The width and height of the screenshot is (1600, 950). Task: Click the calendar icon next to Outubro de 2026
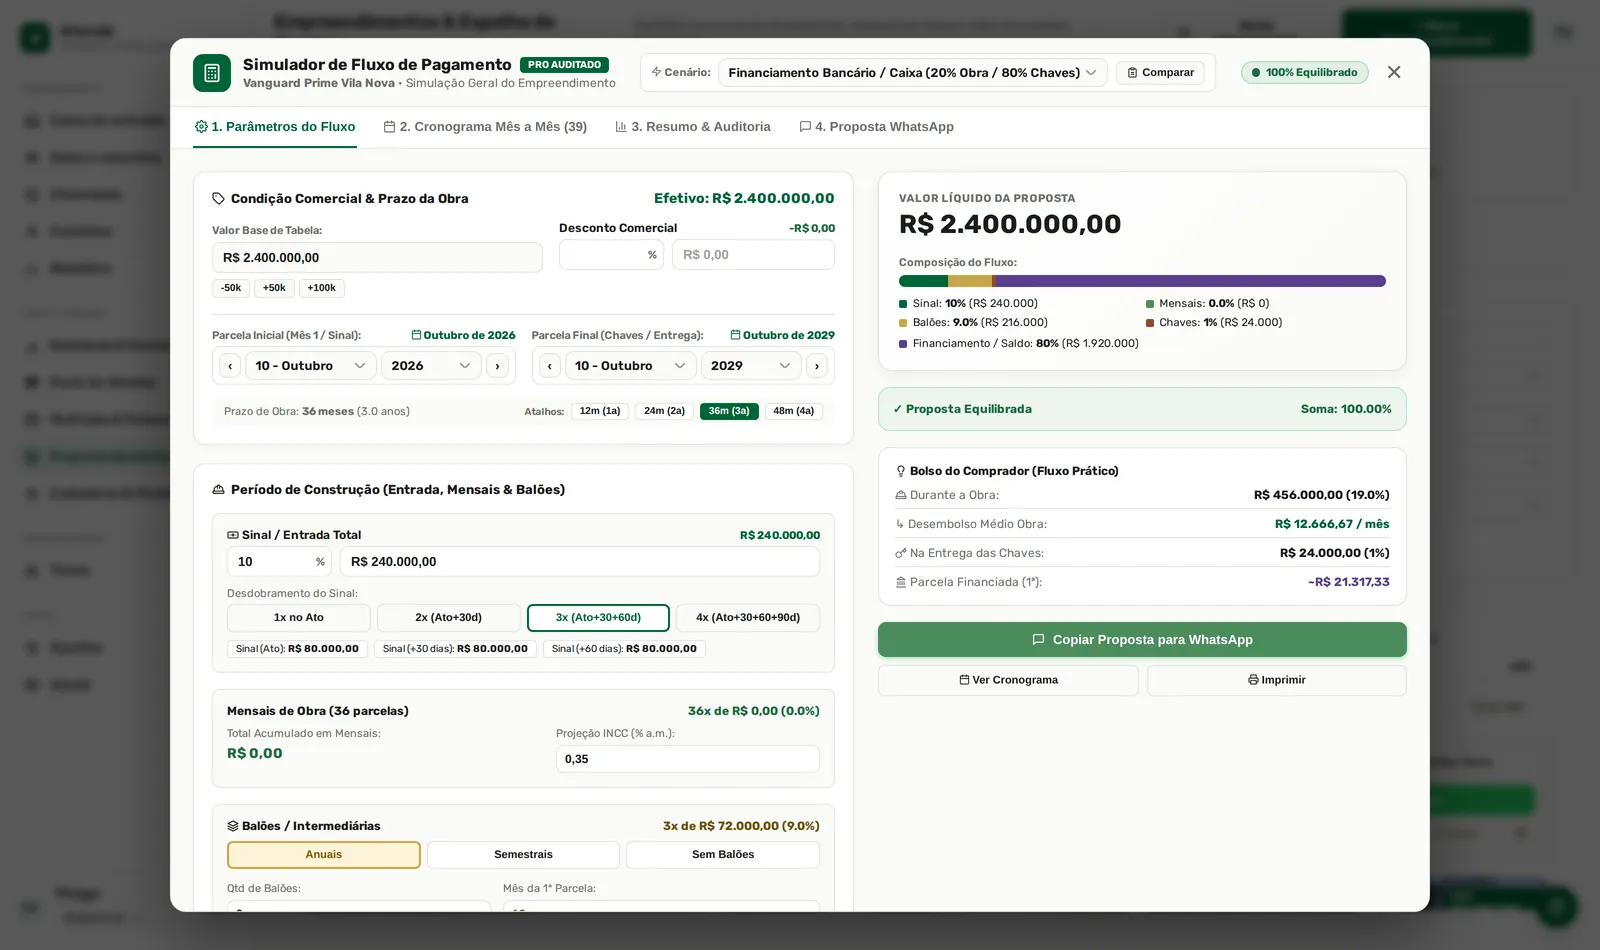417,335
